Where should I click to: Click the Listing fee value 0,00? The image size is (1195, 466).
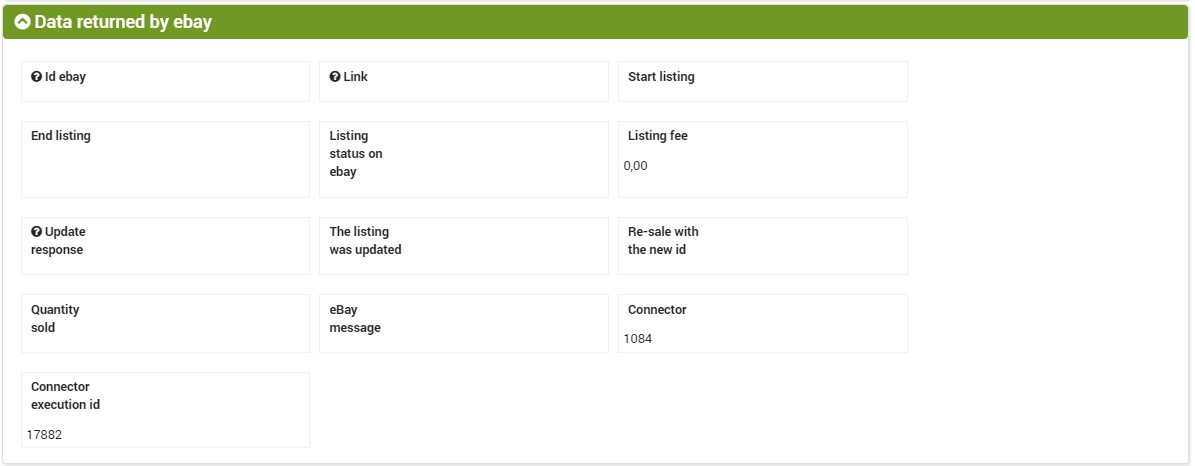636,166
